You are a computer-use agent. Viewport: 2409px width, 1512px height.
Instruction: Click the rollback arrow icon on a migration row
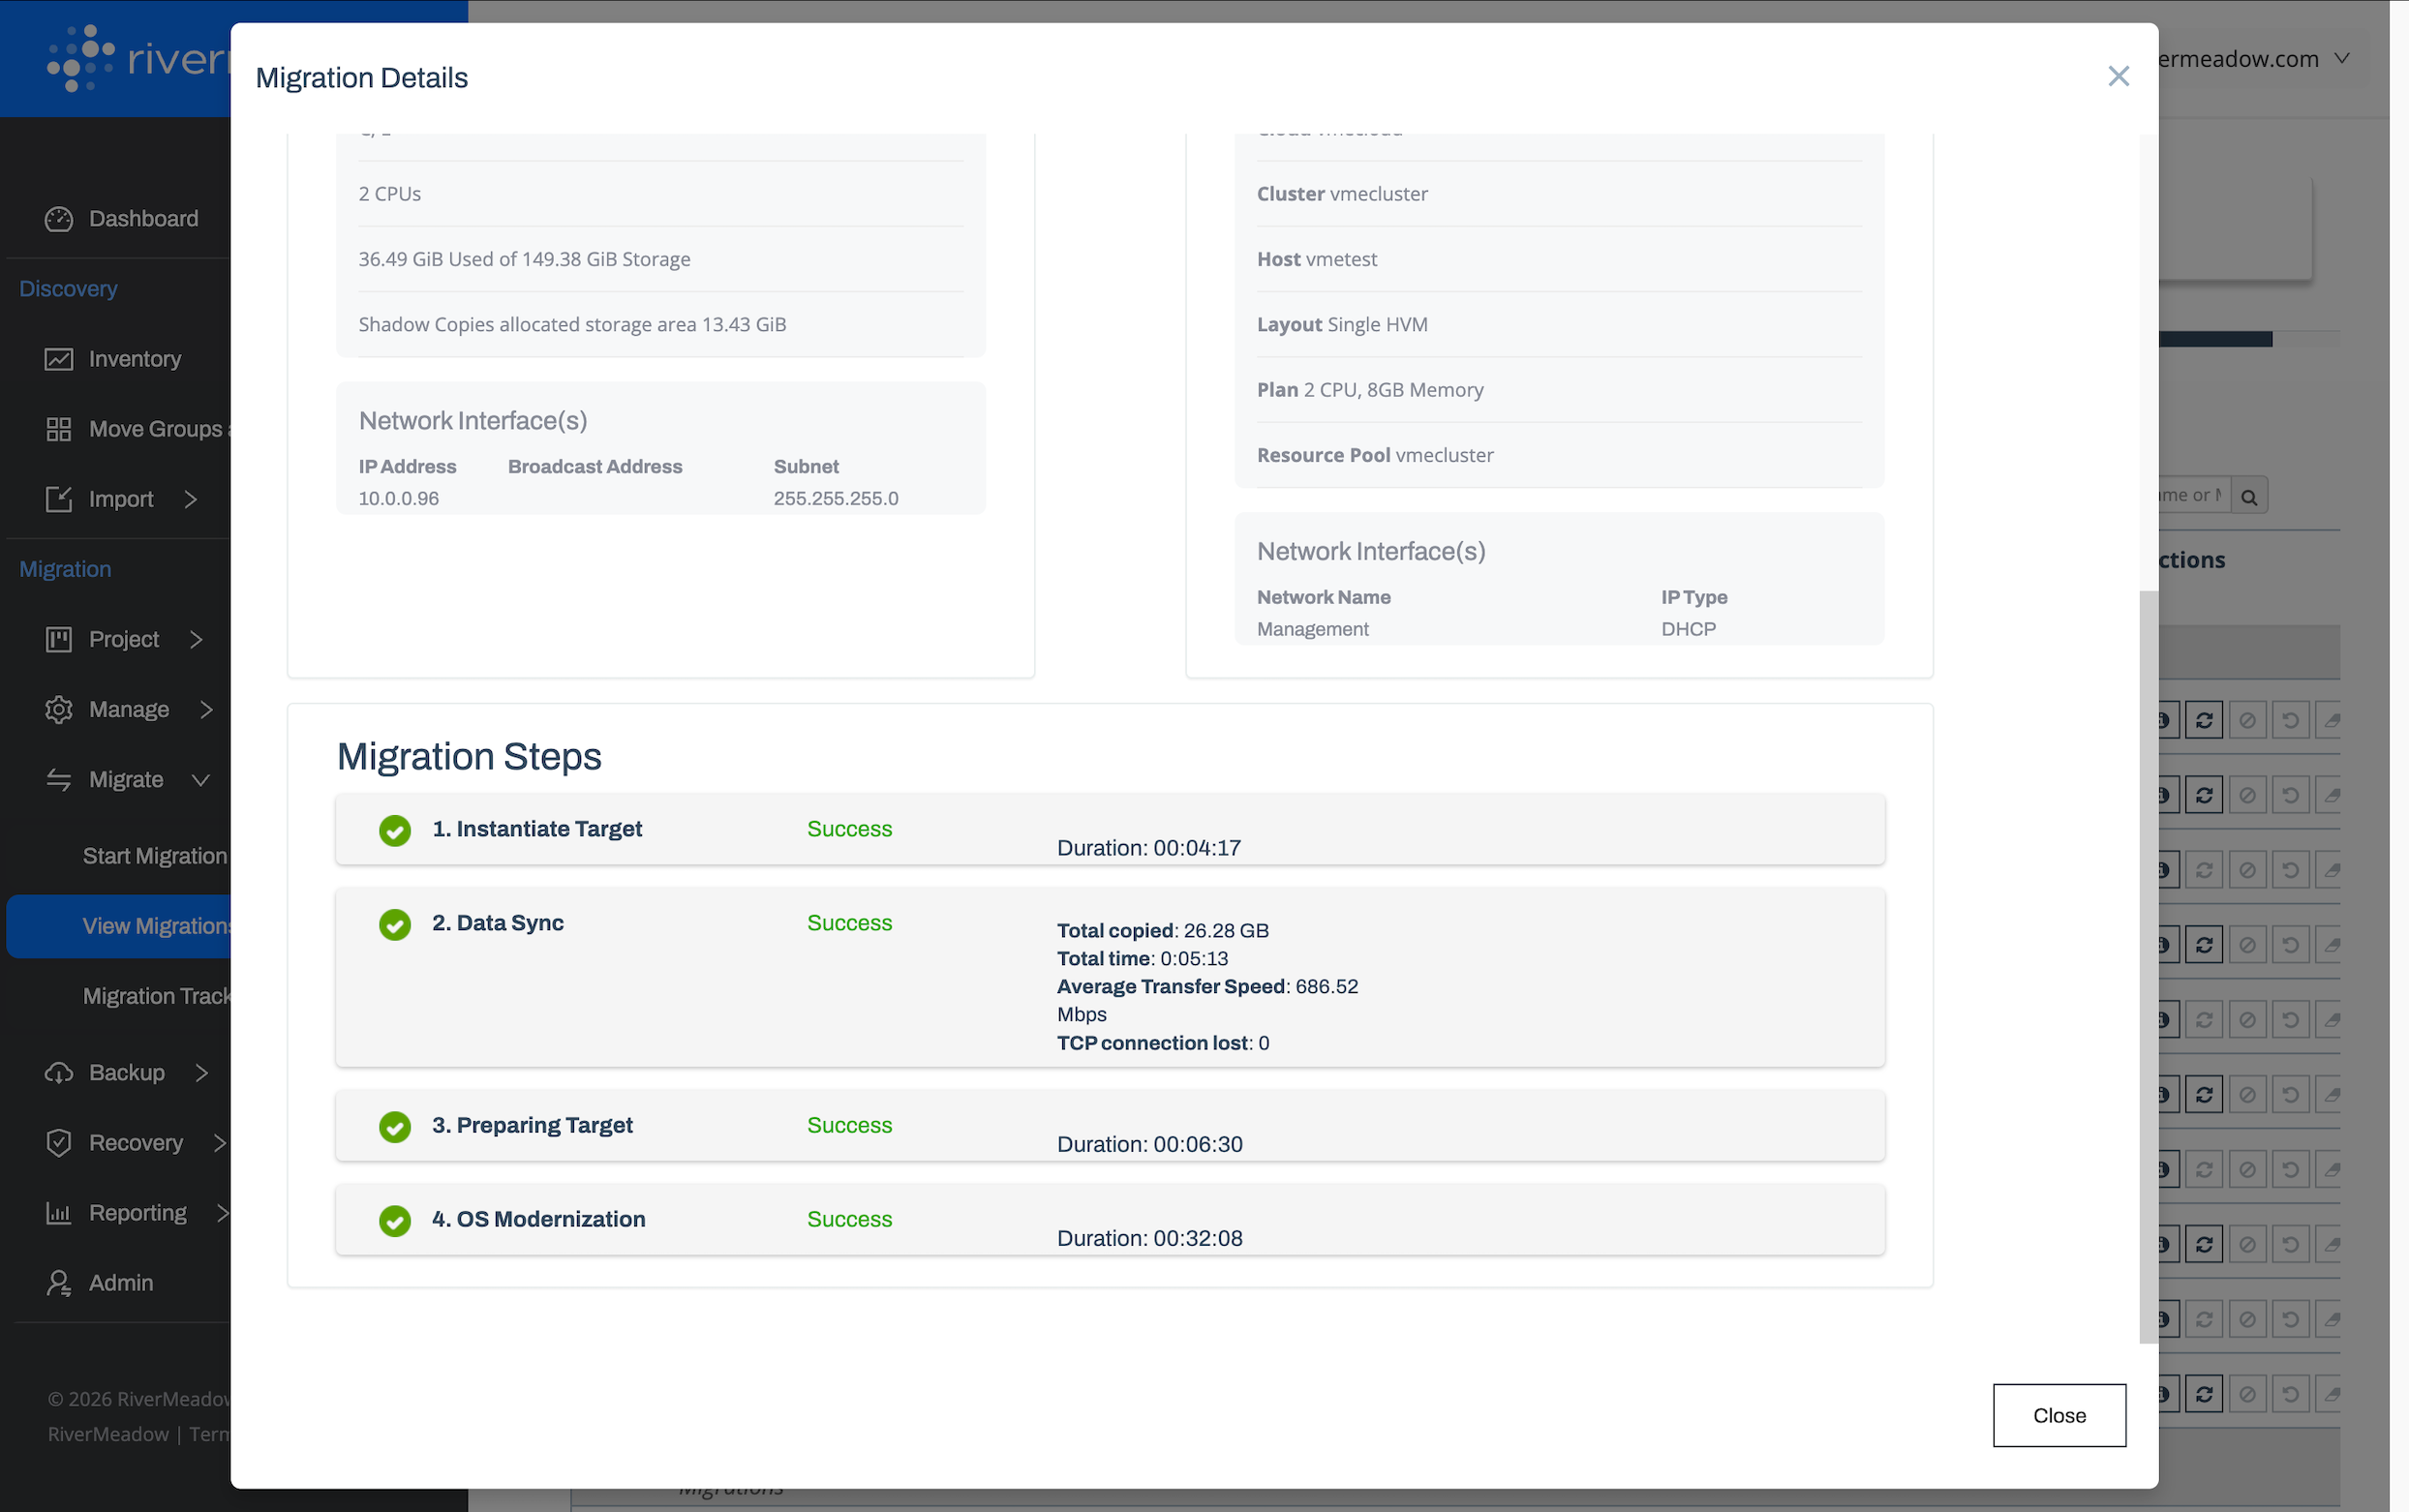[x=2290, y=719]
